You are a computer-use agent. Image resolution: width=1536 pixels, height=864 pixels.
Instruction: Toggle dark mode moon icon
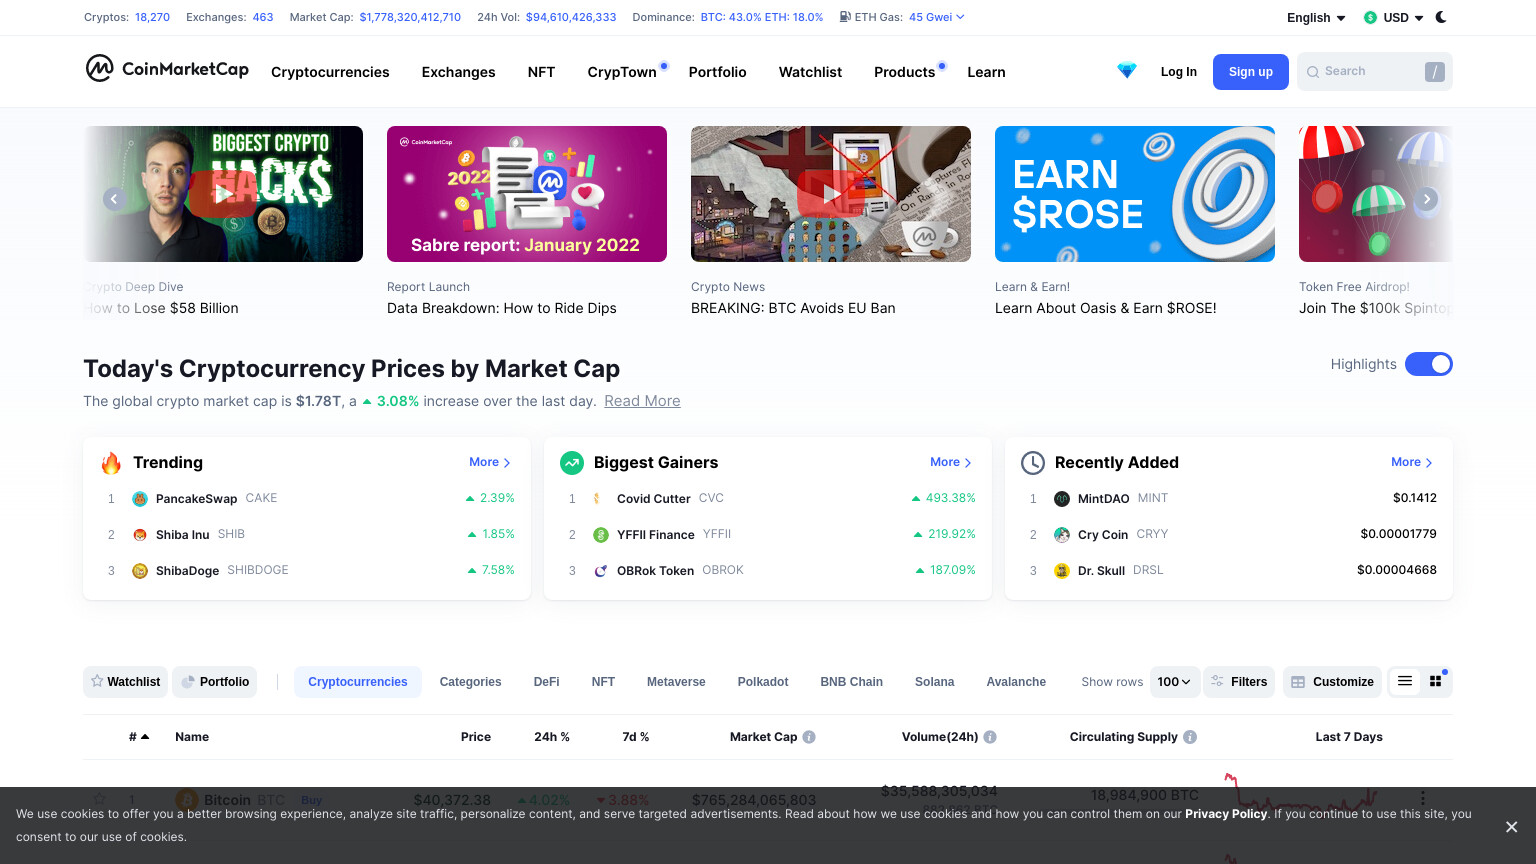coord(1441,17)
